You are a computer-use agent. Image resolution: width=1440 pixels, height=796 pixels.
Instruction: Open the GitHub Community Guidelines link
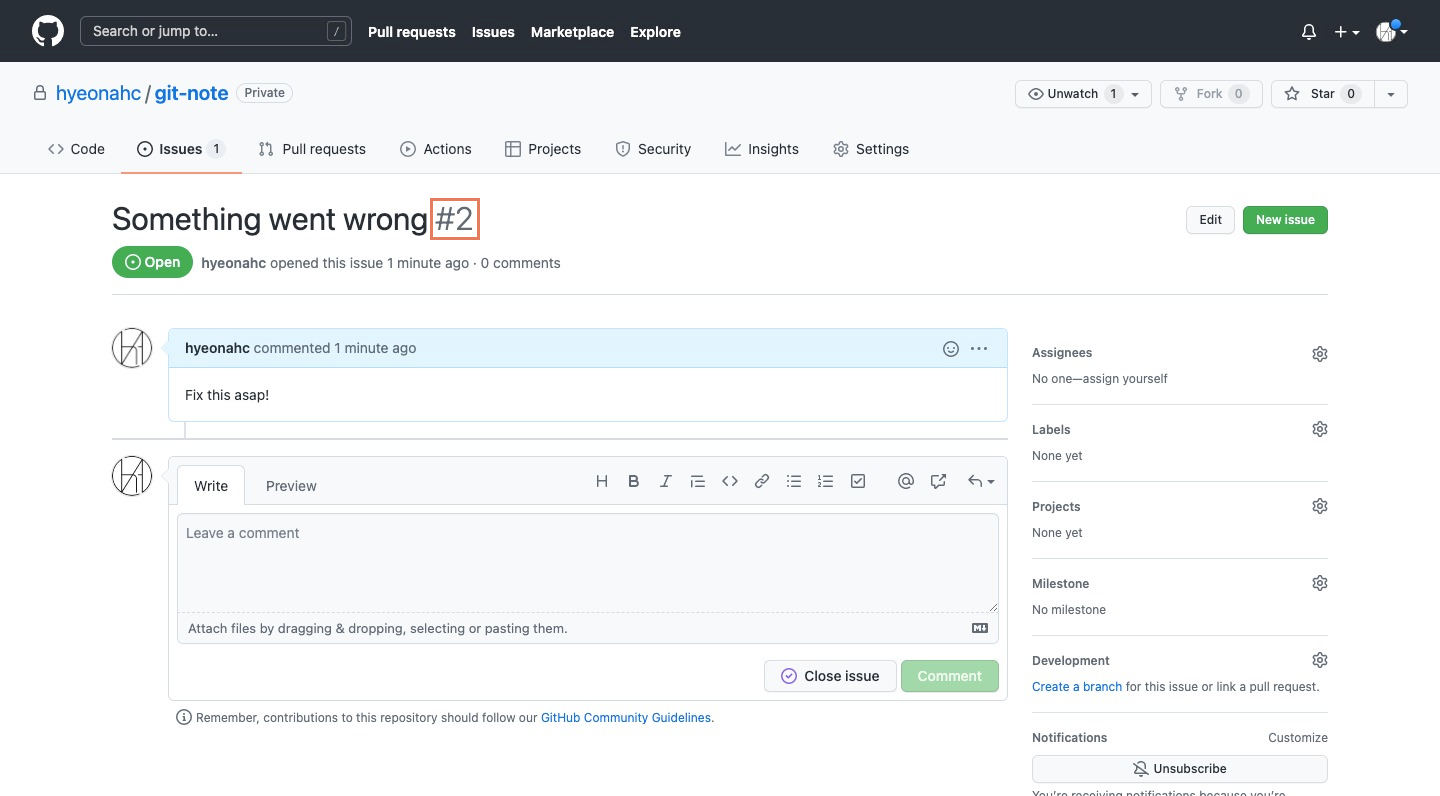pos(626,718)
